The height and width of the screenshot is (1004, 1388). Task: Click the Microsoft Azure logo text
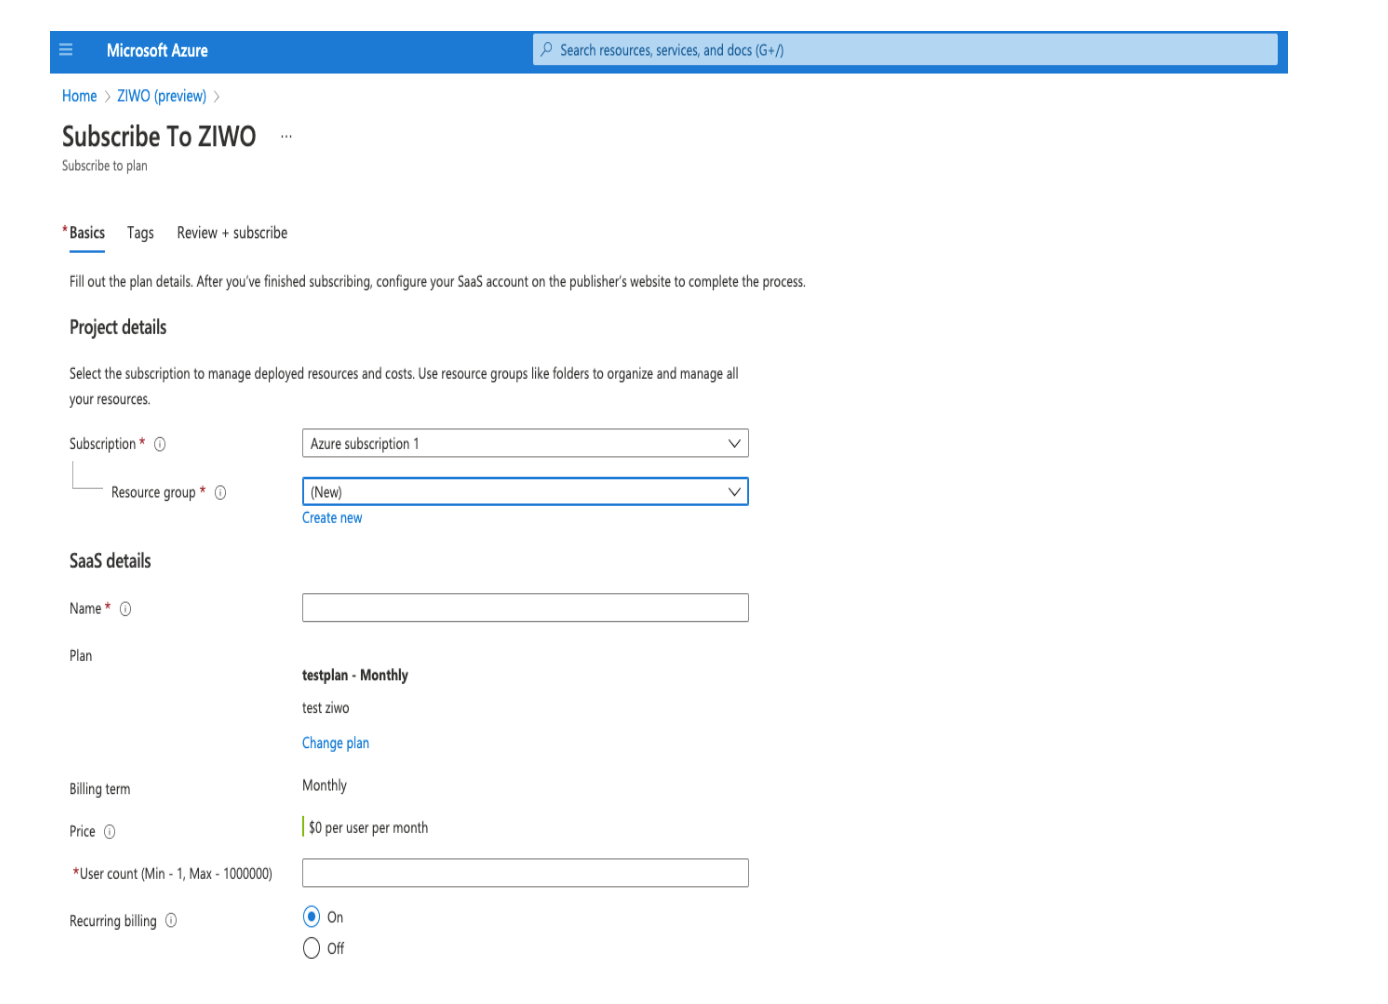click(x=157, y=50)
